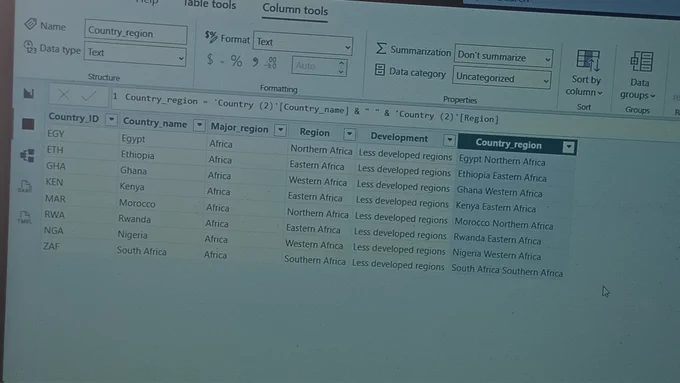The width and height of the screenshot is (680, 383).
Task: Select the cell 'ZAF'
Action: (51, 246)
